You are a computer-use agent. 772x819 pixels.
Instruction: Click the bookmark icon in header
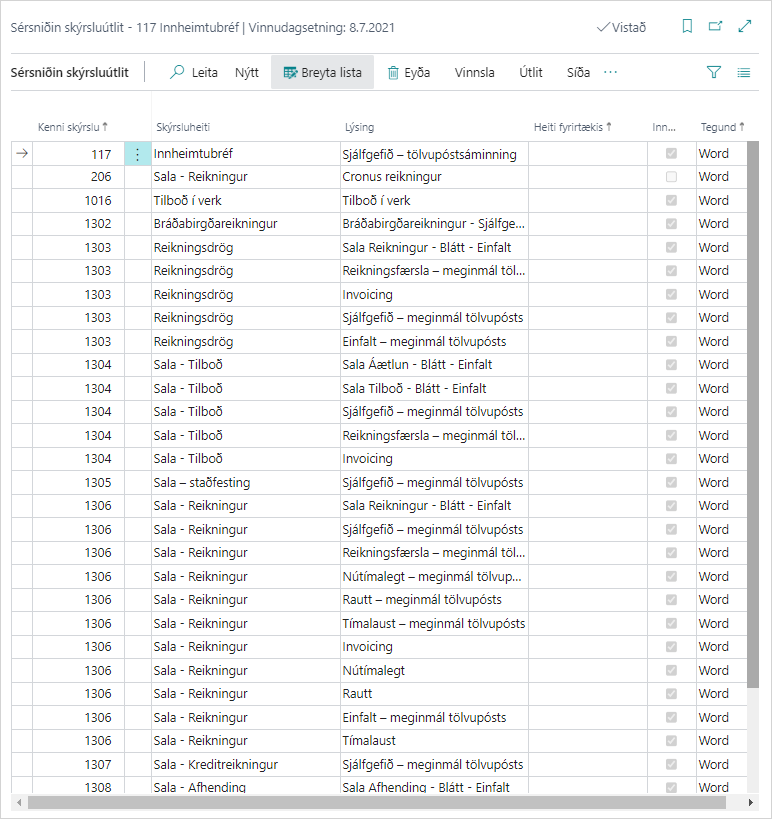point(687,27)
